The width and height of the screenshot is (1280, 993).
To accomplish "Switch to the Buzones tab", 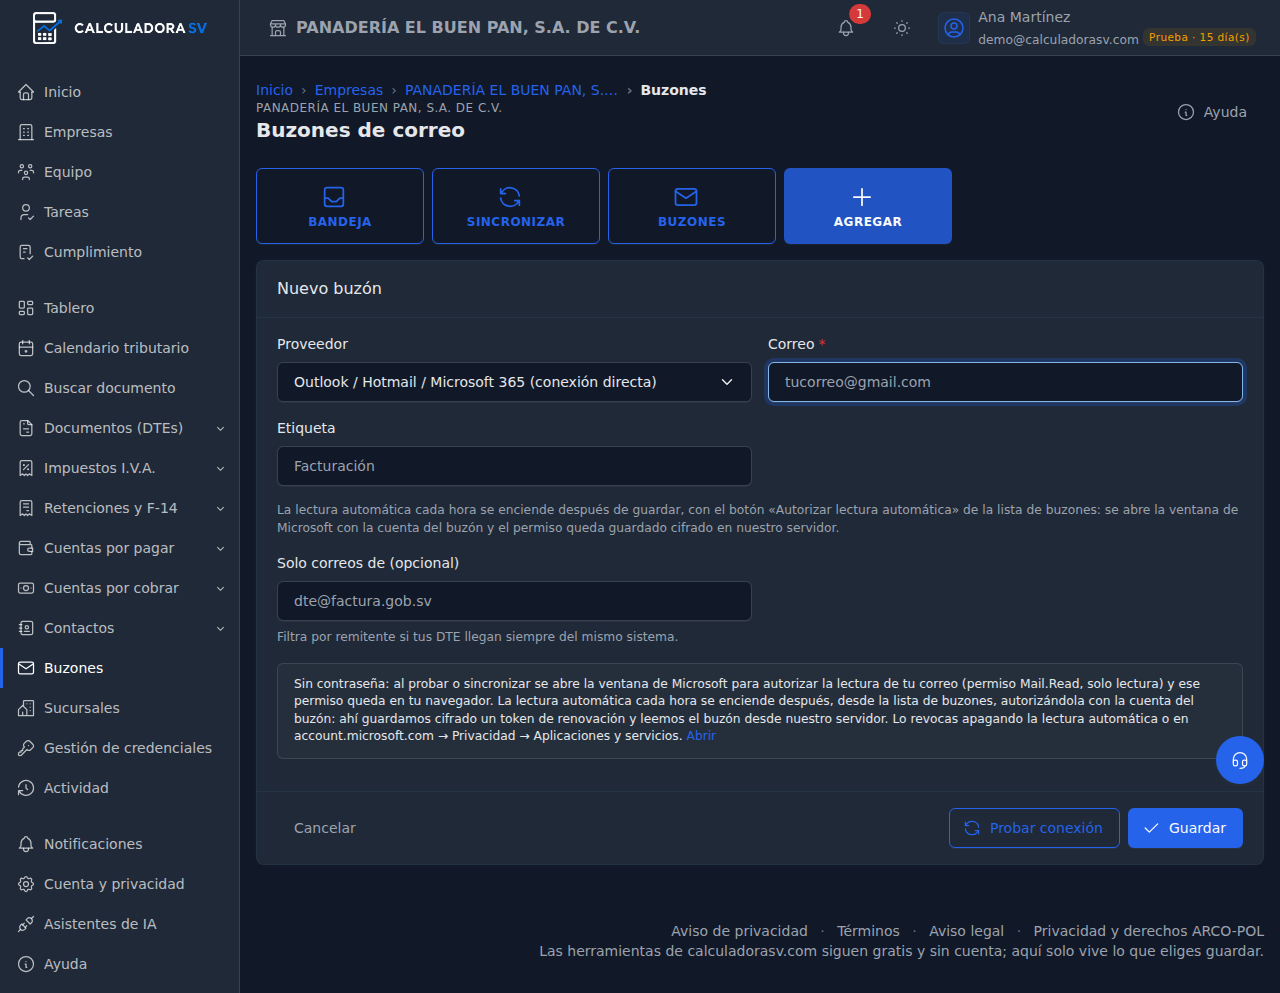I will point(692,206).
